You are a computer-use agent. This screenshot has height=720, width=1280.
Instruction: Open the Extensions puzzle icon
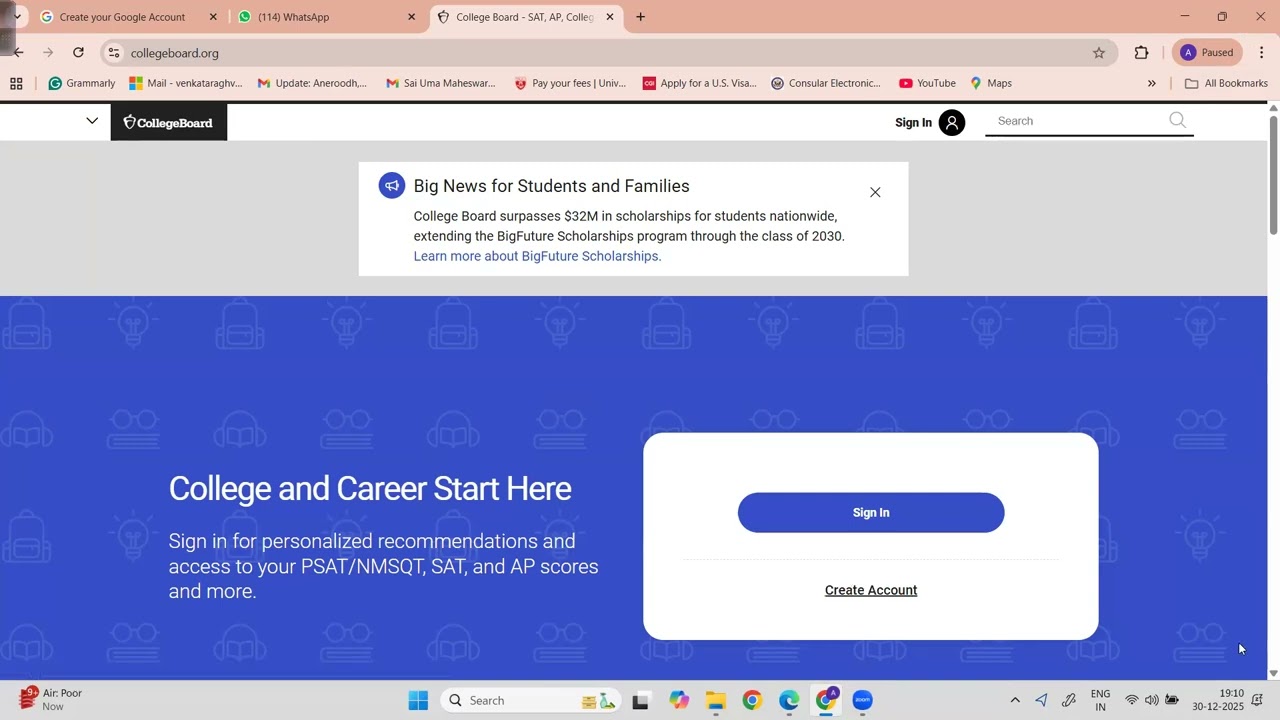coord(1141,53)
